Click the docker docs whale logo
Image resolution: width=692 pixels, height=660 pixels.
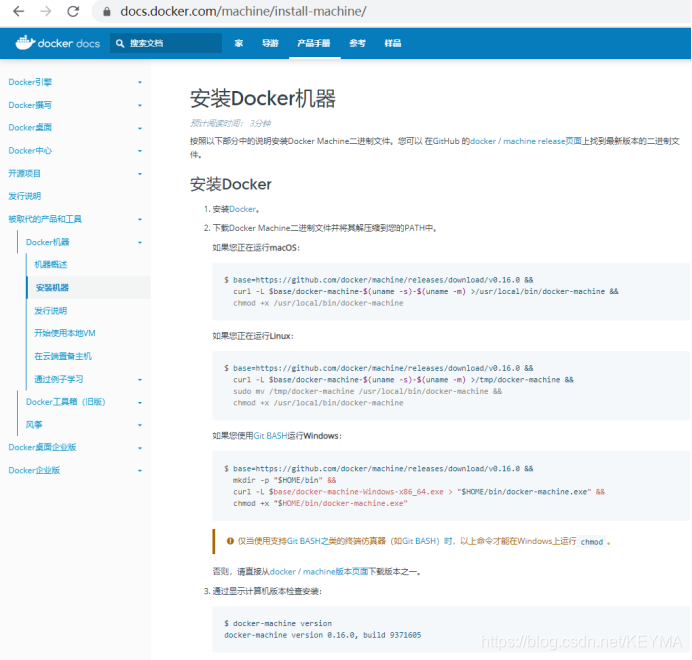pos(57,43)
